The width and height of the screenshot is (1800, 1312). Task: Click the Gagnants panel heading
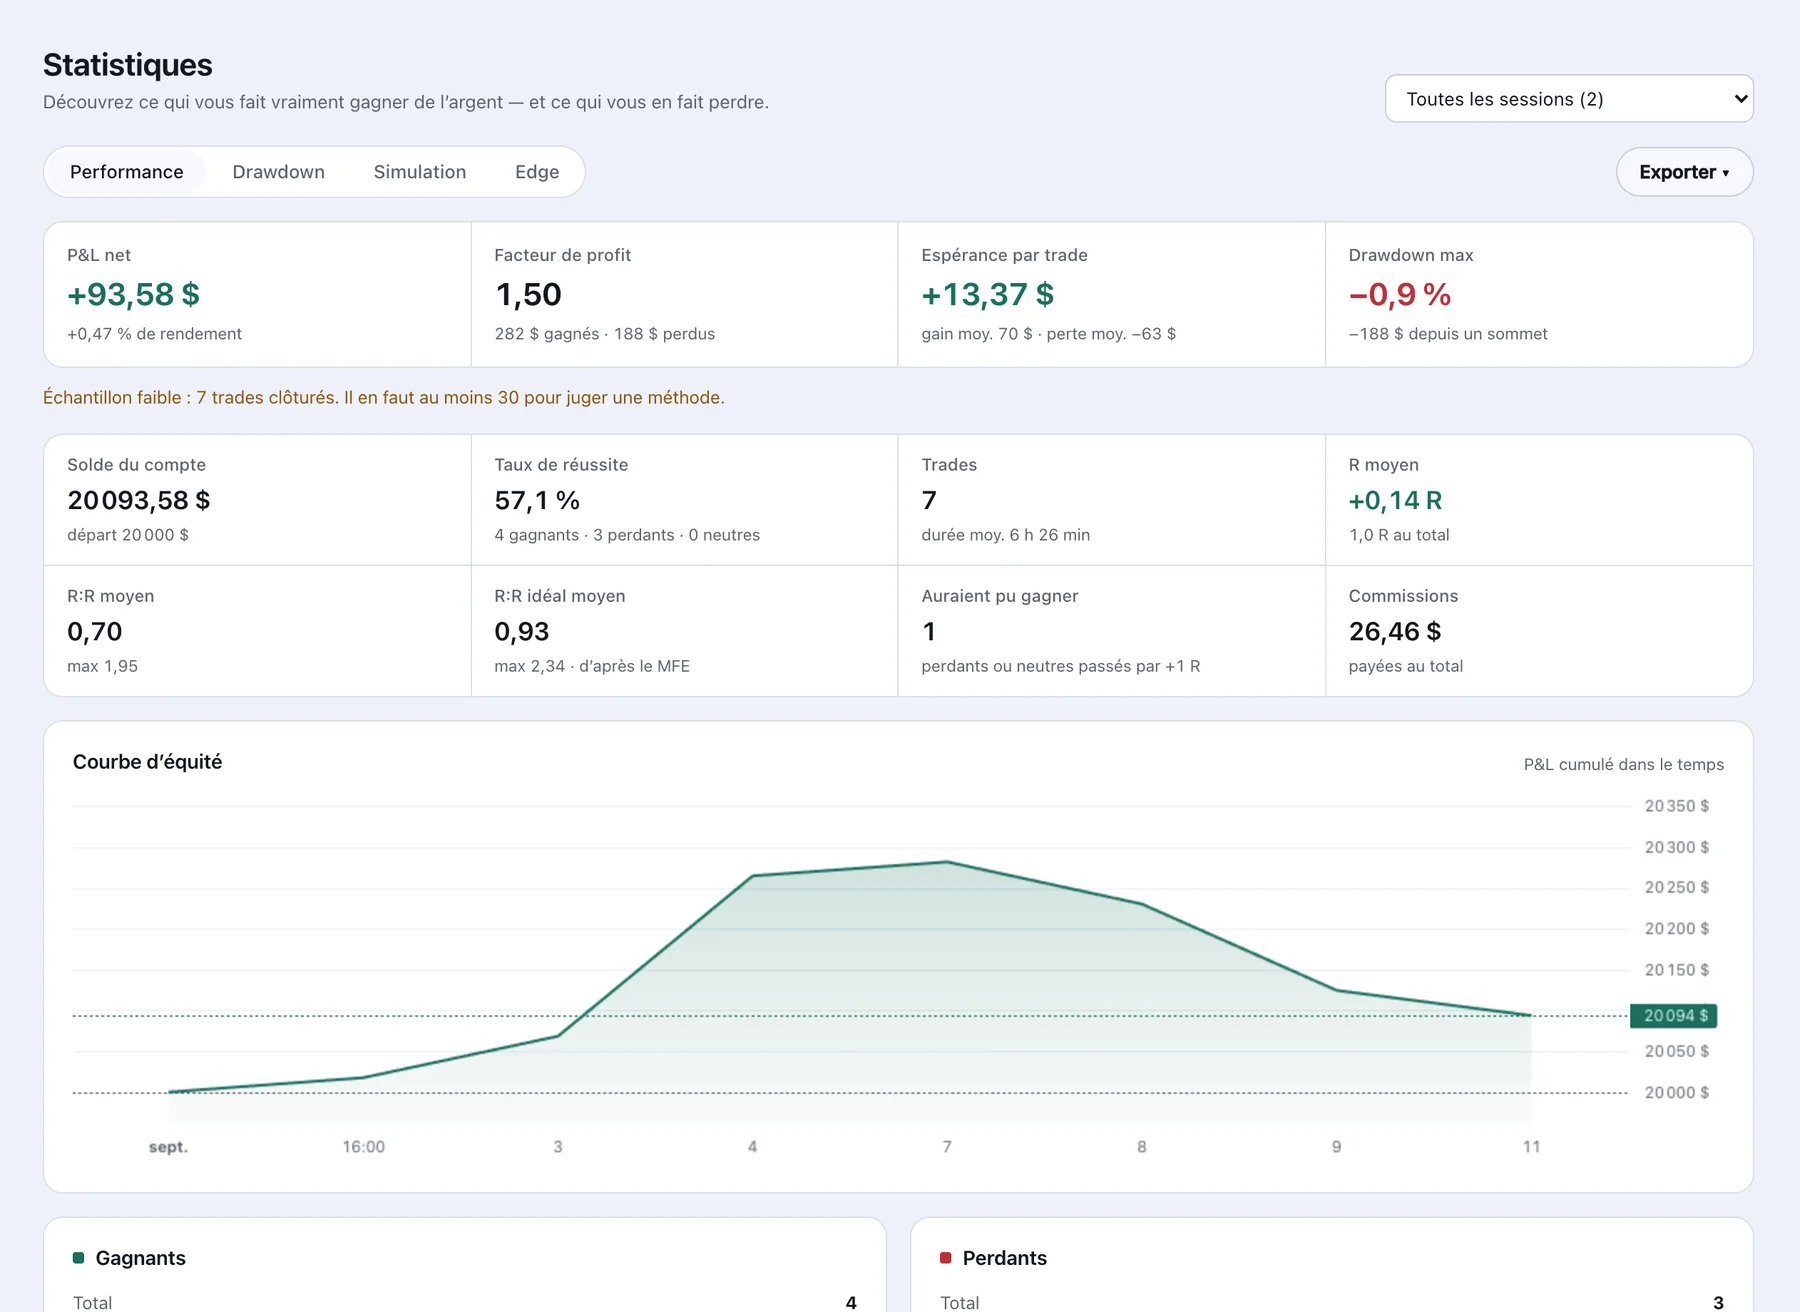(140, 1258)
